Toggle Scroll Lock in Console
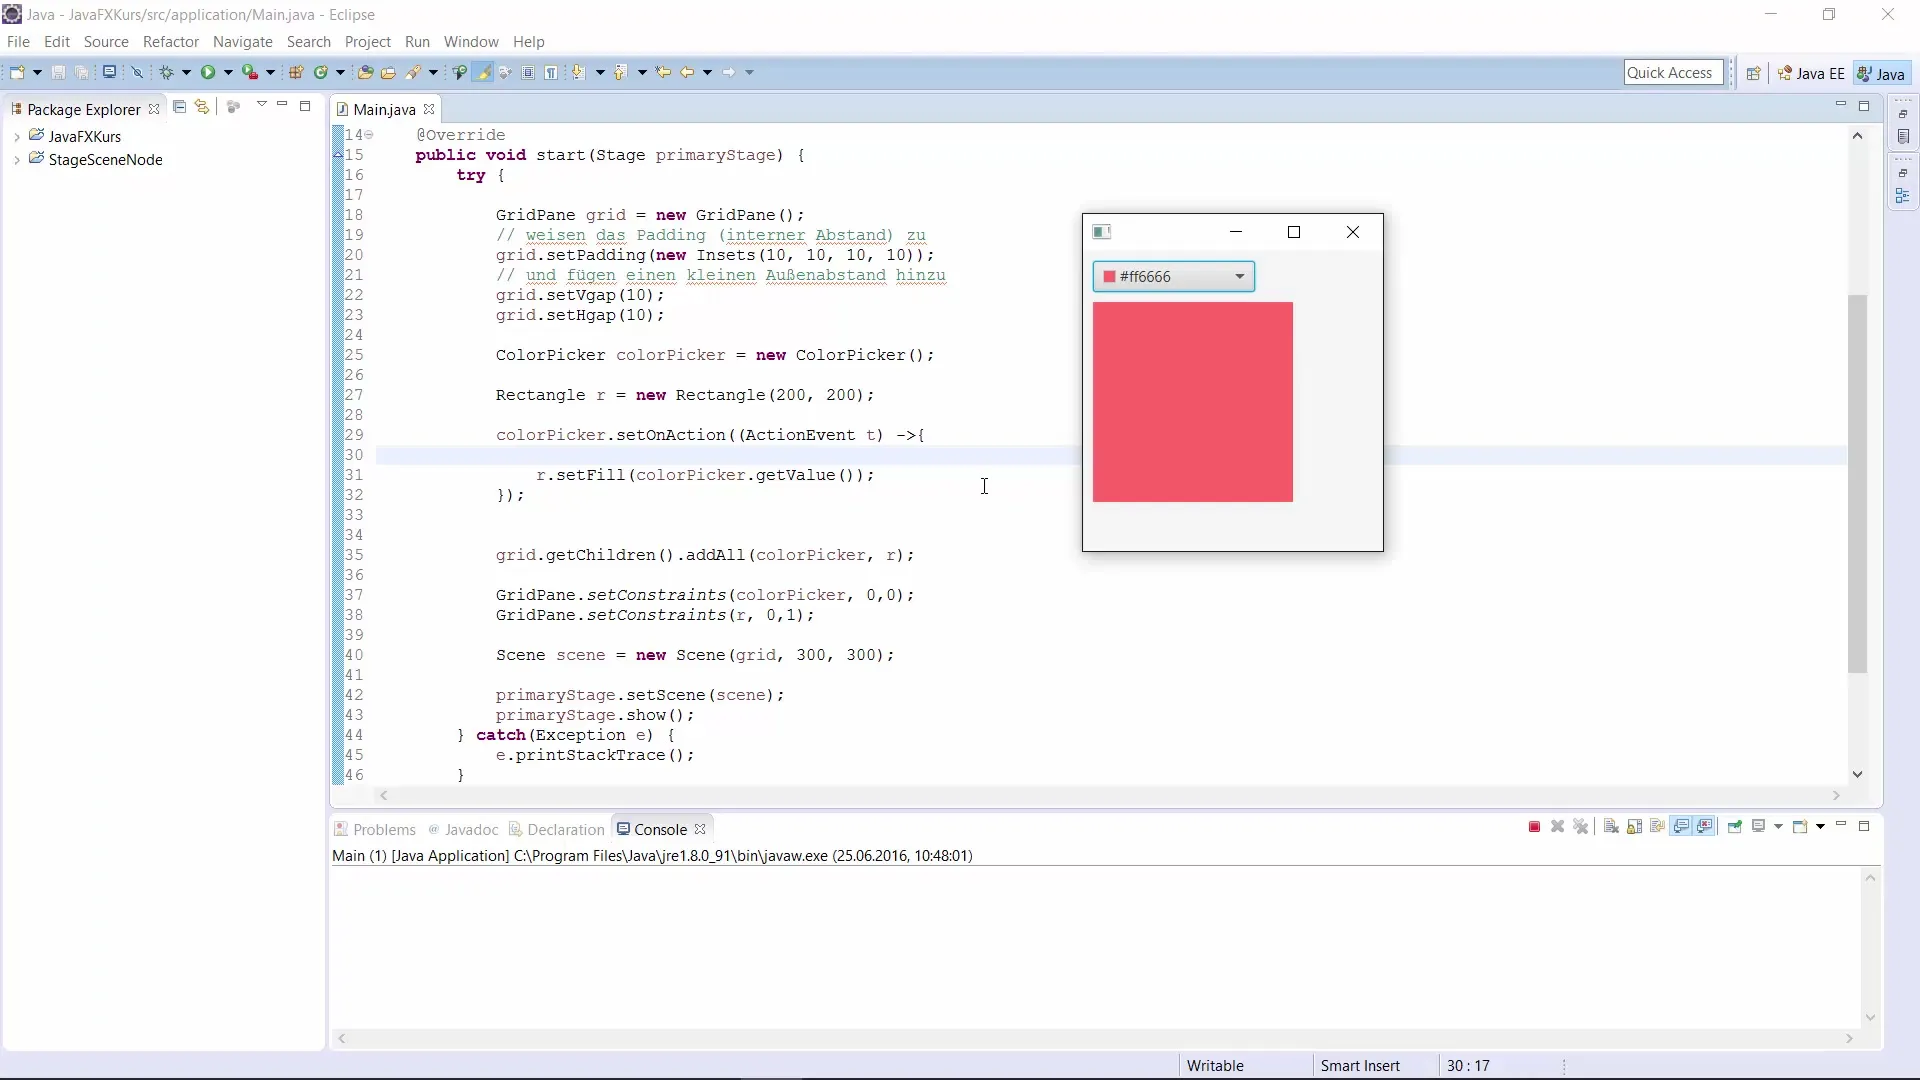The width and height of the screenshot is (1920, 1080). pyautogui.click(x=1634, y=827)
